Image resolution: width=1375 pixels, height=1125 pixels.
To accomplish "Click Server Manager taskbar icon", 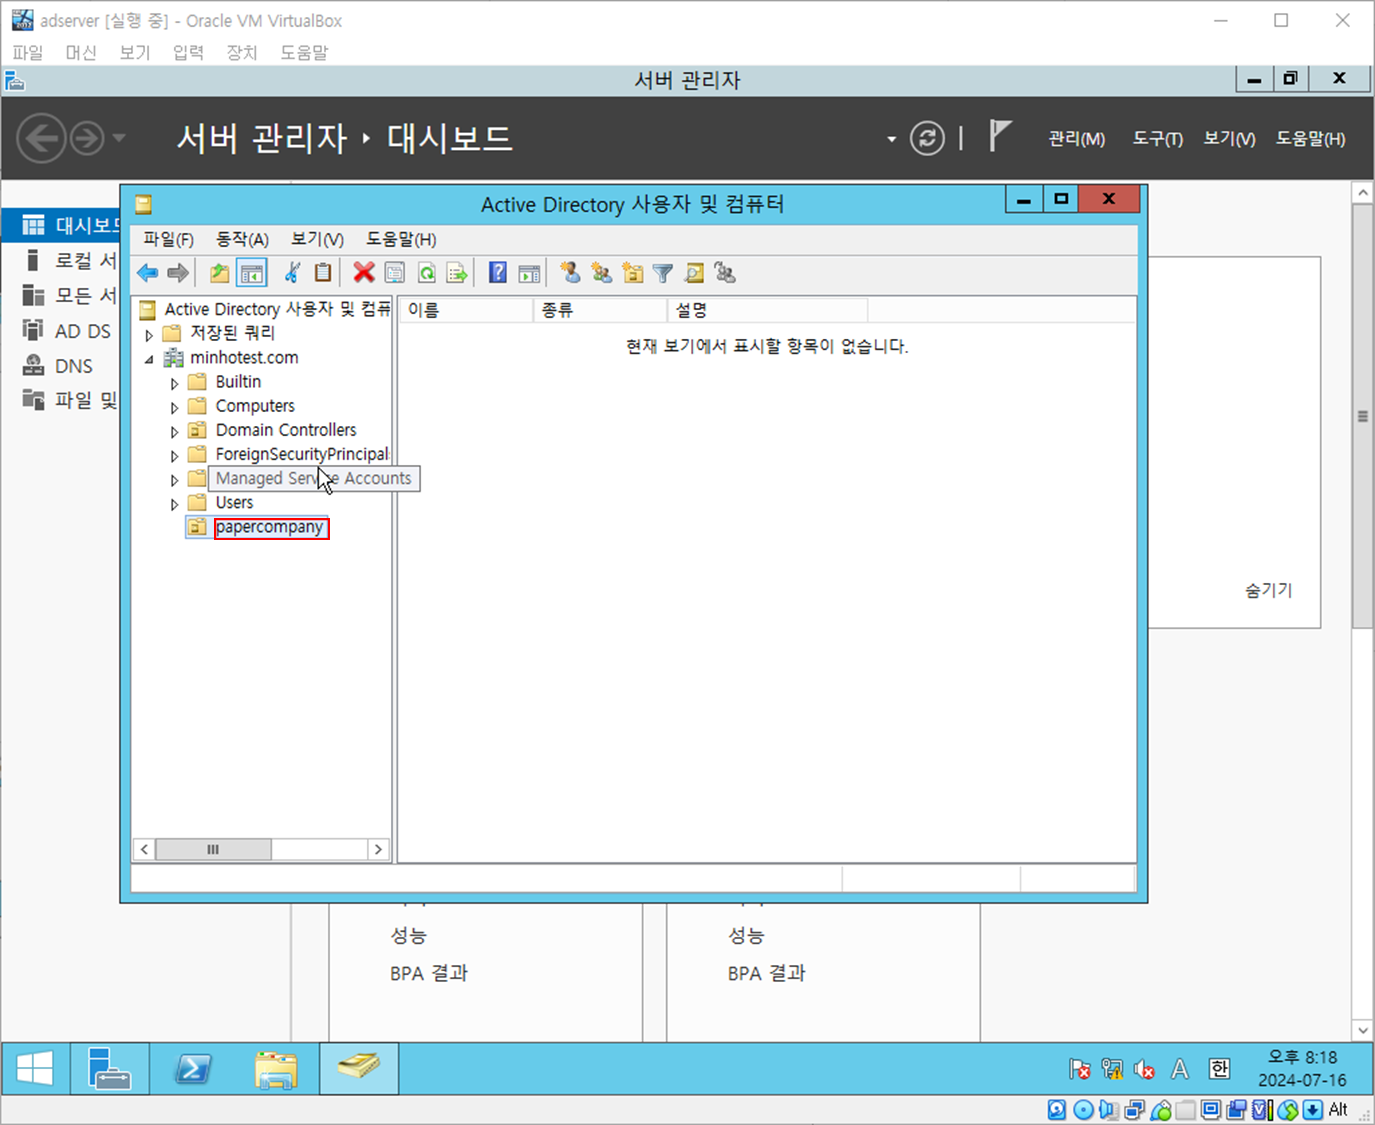I will coord(110,1069).
